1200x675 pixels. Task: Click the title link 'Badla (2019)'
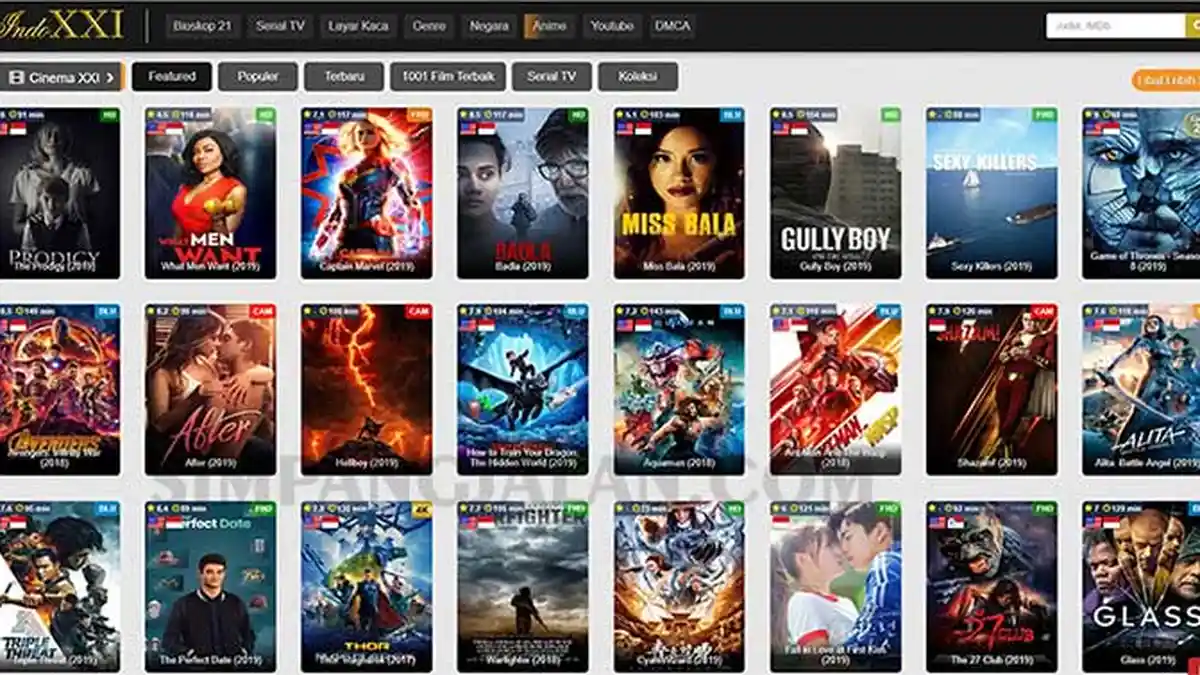point(523,267)
